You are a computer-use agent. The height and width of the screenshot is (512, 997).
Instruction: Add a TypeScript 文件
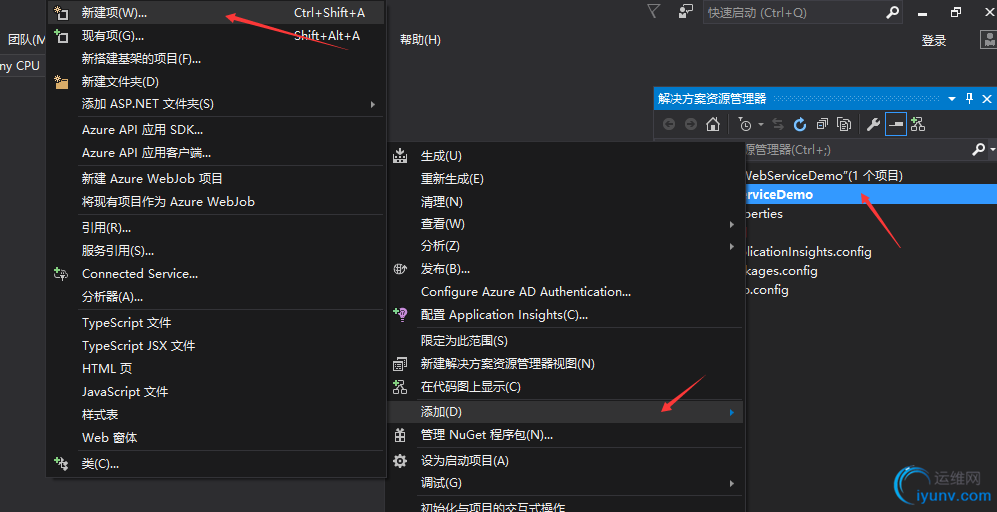[x=216, y=322]
